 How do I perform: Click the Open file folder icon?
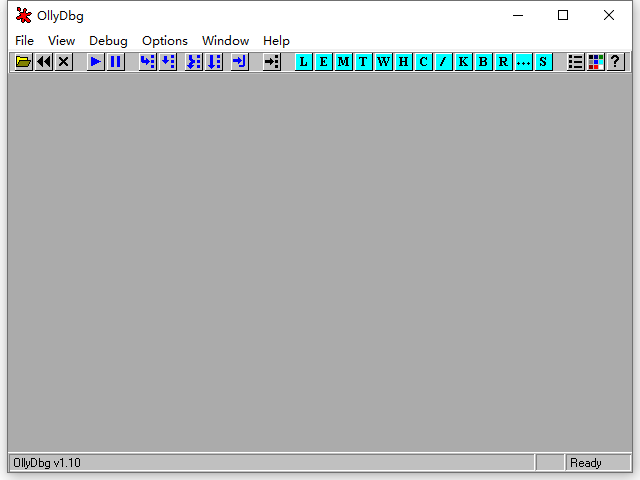(x=23, y=62)
